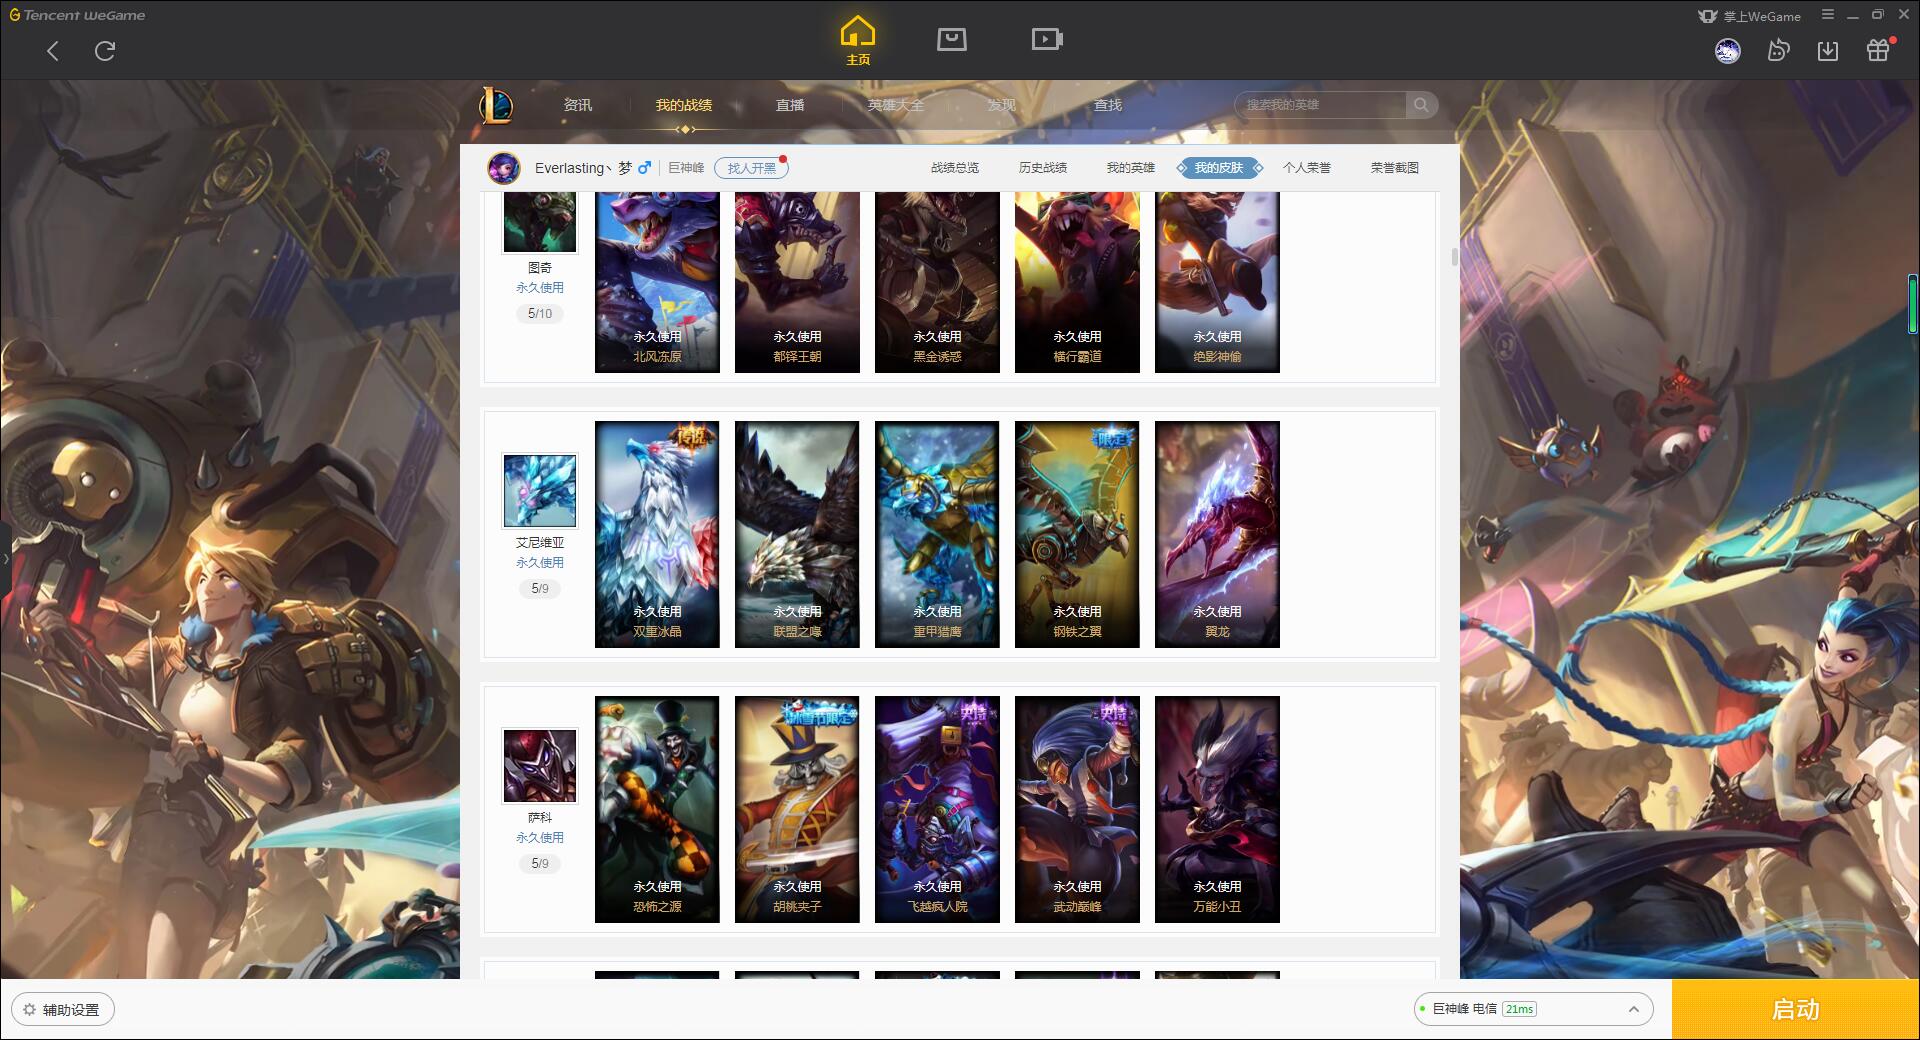Open the 翼龙 skin card
1920x1040 pixels.
click(x=1217, y=534)
